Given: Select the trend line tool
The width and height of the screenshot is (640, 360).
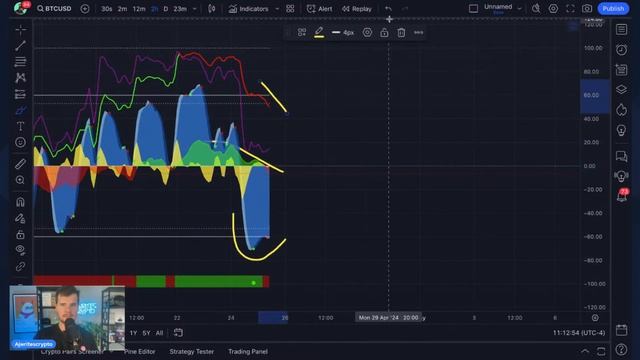Looking at the screenshot, I should [x=20, y=45].
